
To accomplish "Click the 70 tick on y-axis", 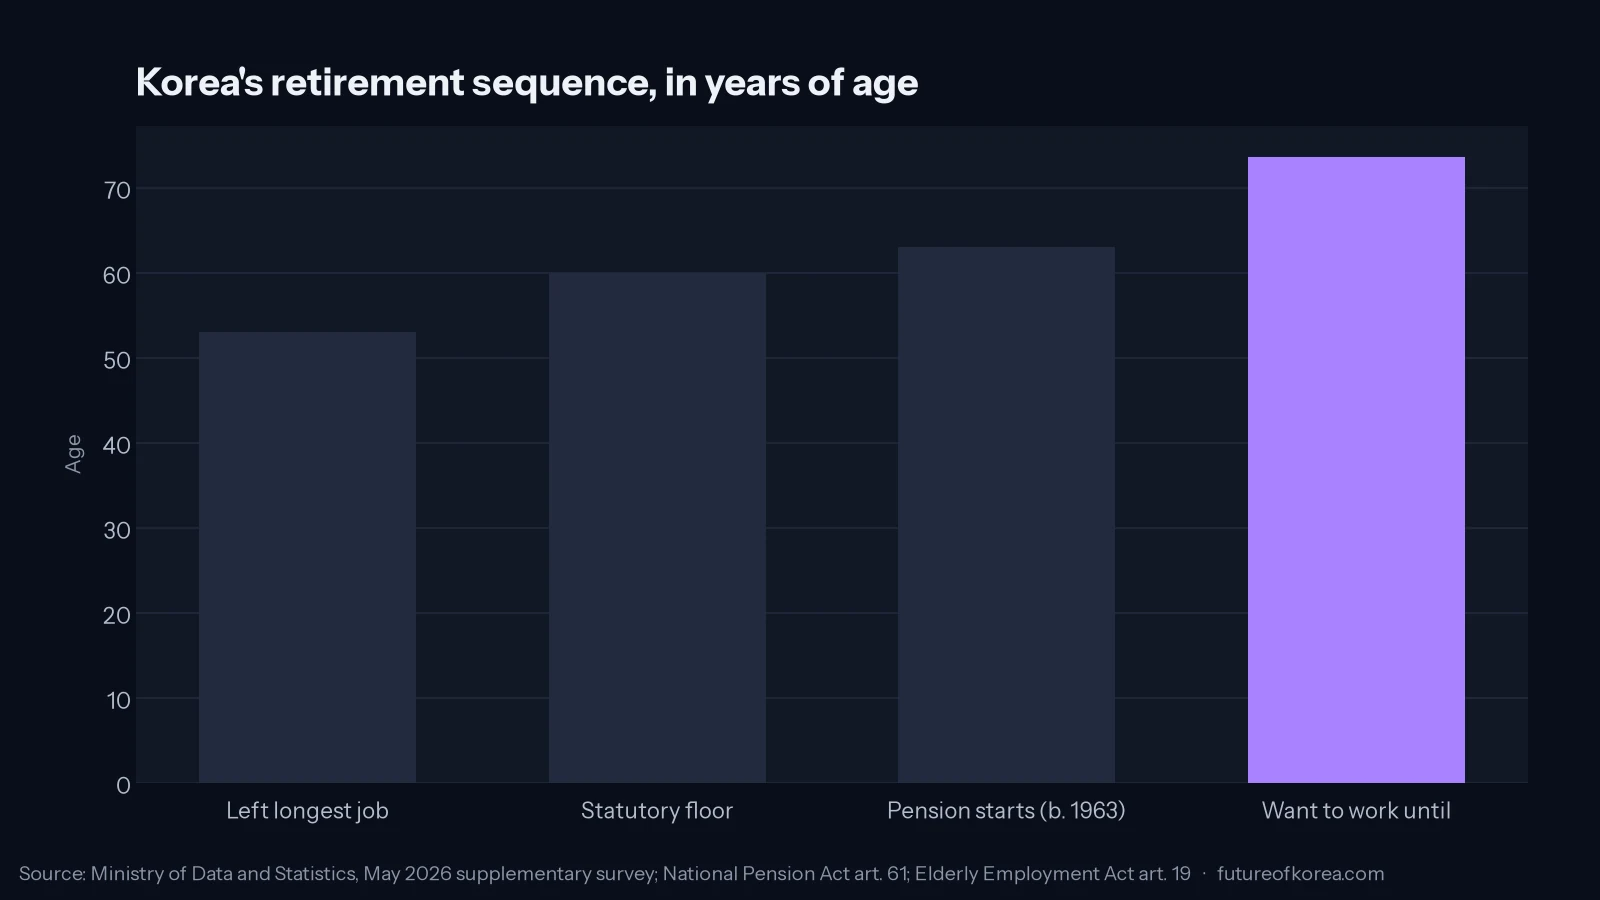I will [x=117, y=190].
